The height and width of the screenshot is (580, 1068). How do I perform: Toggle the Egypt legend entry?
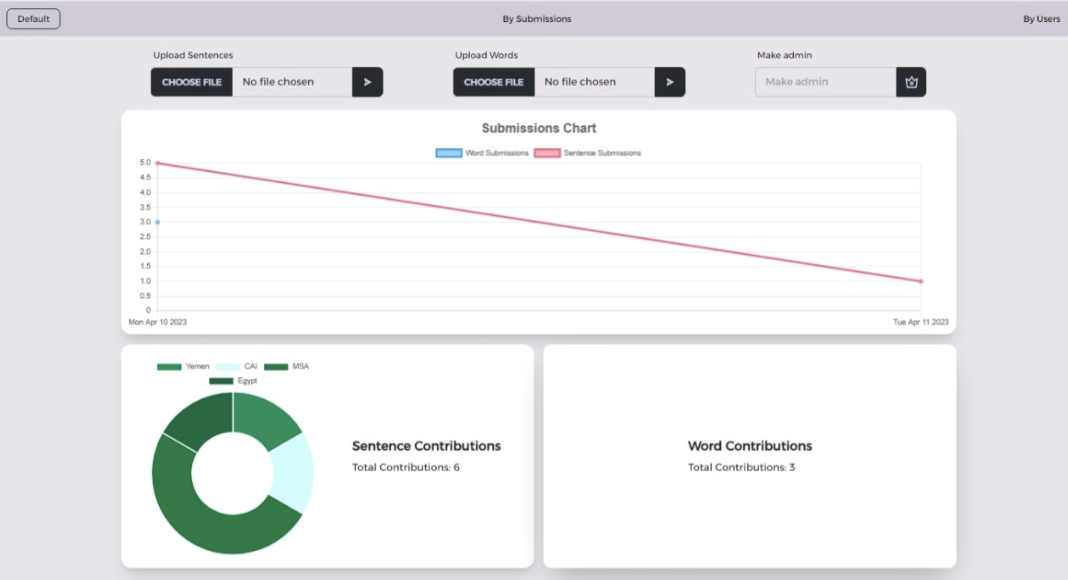pyautogui.click(x=233, y=381)
